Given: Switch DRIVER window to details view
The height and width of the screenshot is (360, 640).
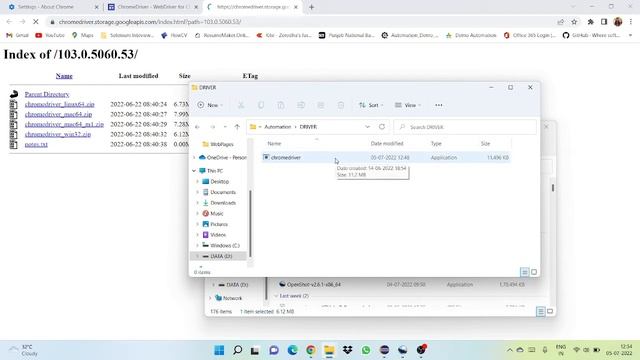Looking at the screenshot, I should pyautogui.click(x=524, y=272).
